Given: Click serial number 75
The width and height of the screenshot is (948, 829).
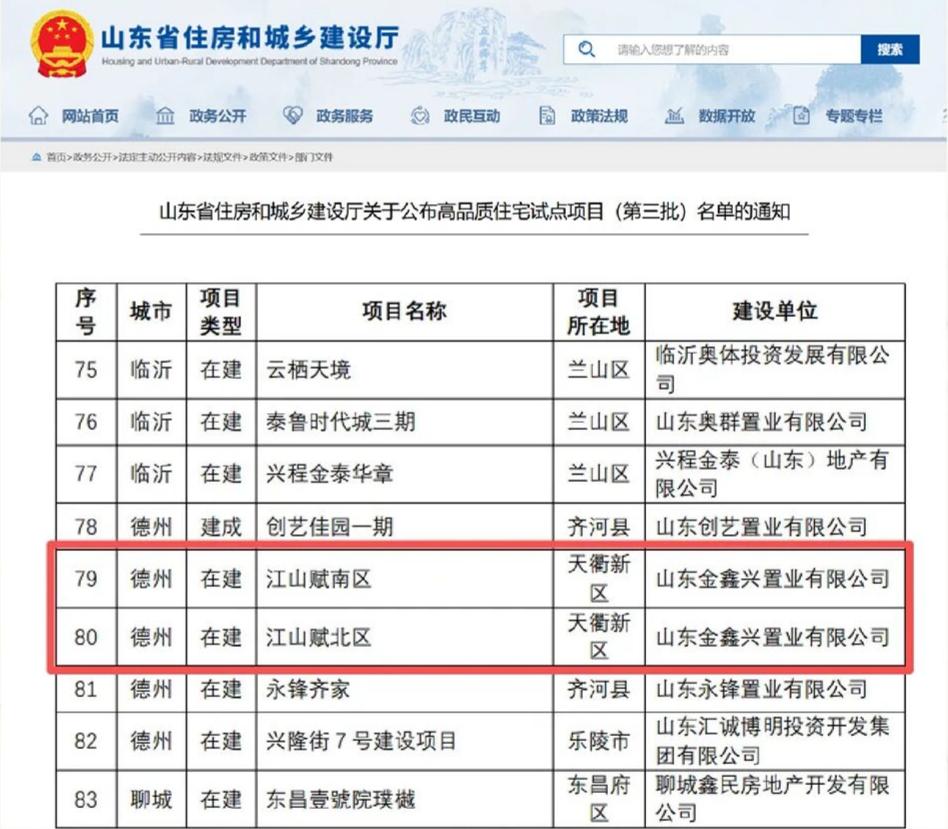Looking at the screenshot, I should click(86, 369).
